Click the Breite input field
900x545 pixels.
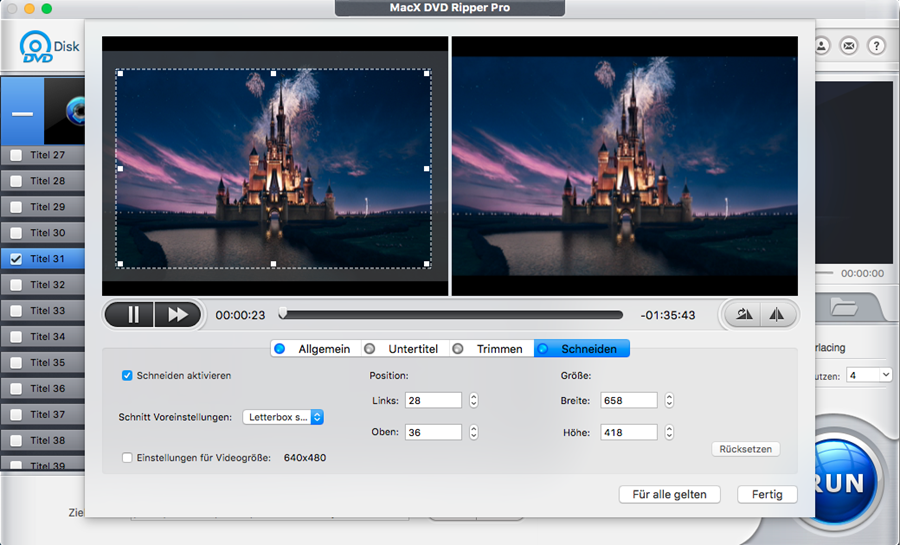629,400
